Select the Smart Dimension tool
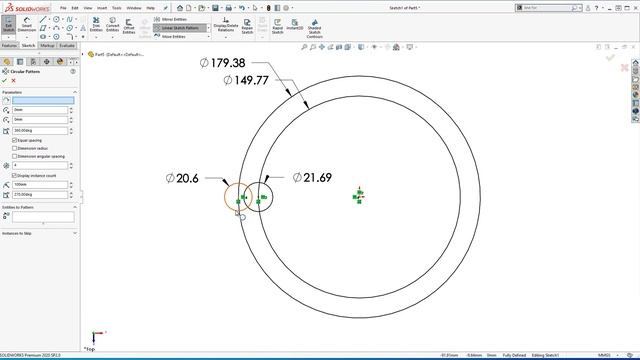Screen dimensions: 640x360 [x=27, y=24]
